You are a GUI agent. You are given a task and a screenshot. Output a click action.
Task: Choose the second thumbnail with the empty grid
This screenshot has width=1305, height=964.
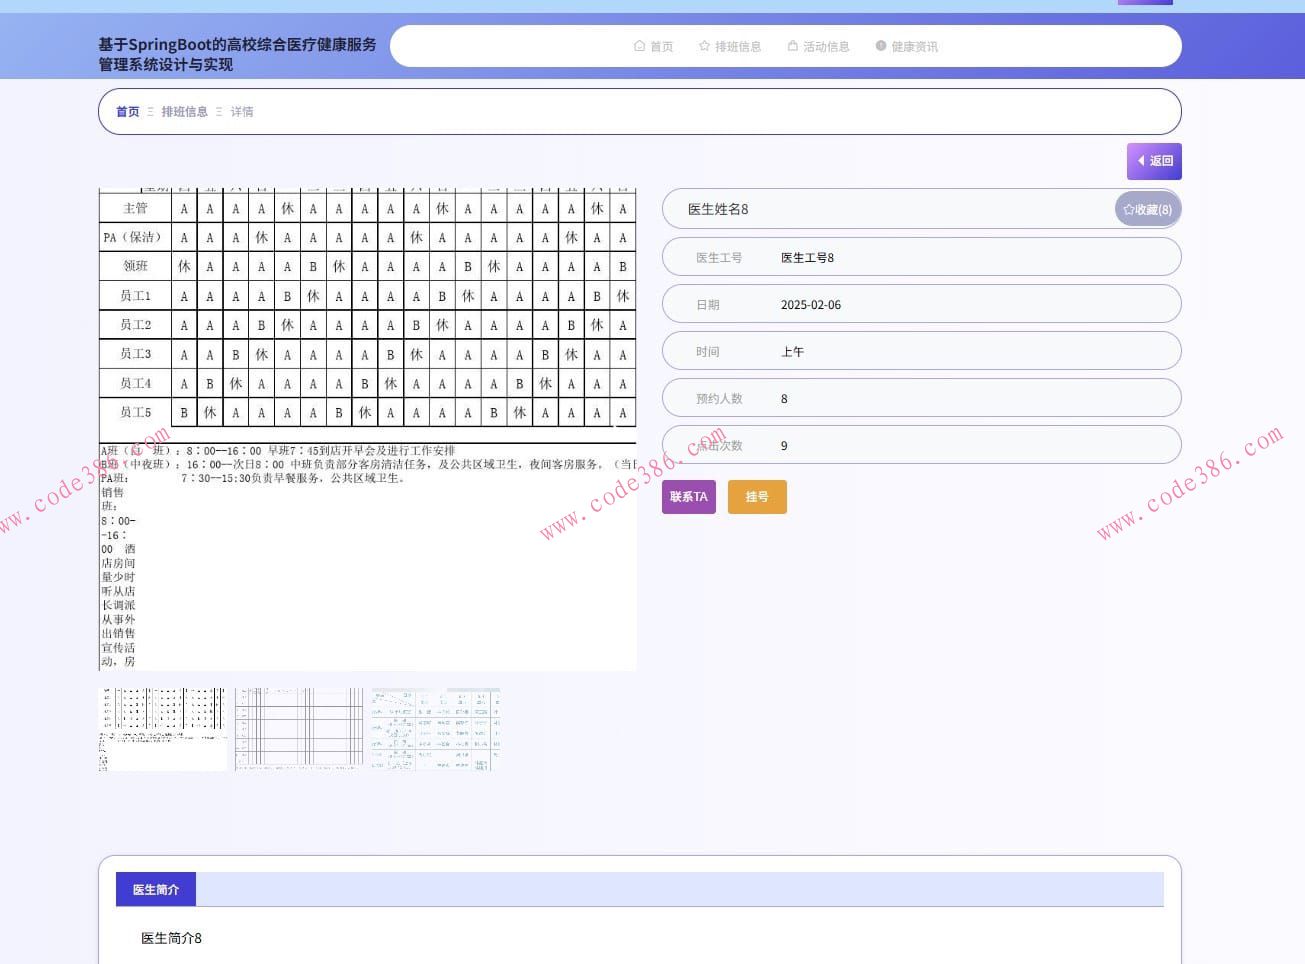click(x=299, y=729)
